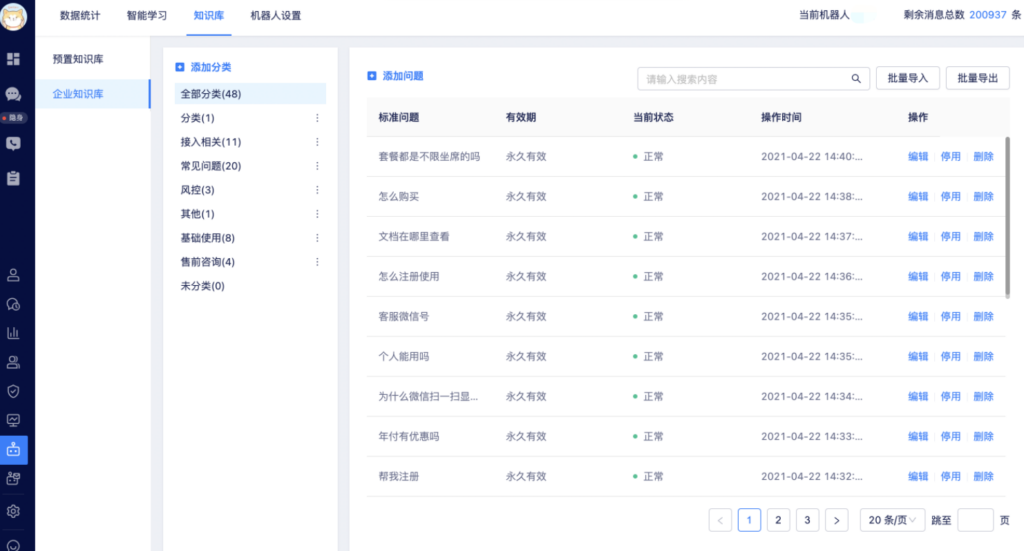Image resolution: width=1024 pixels, height=551 pixels.
Task: Open 预置知识库 in side menu
Action: 78,59
